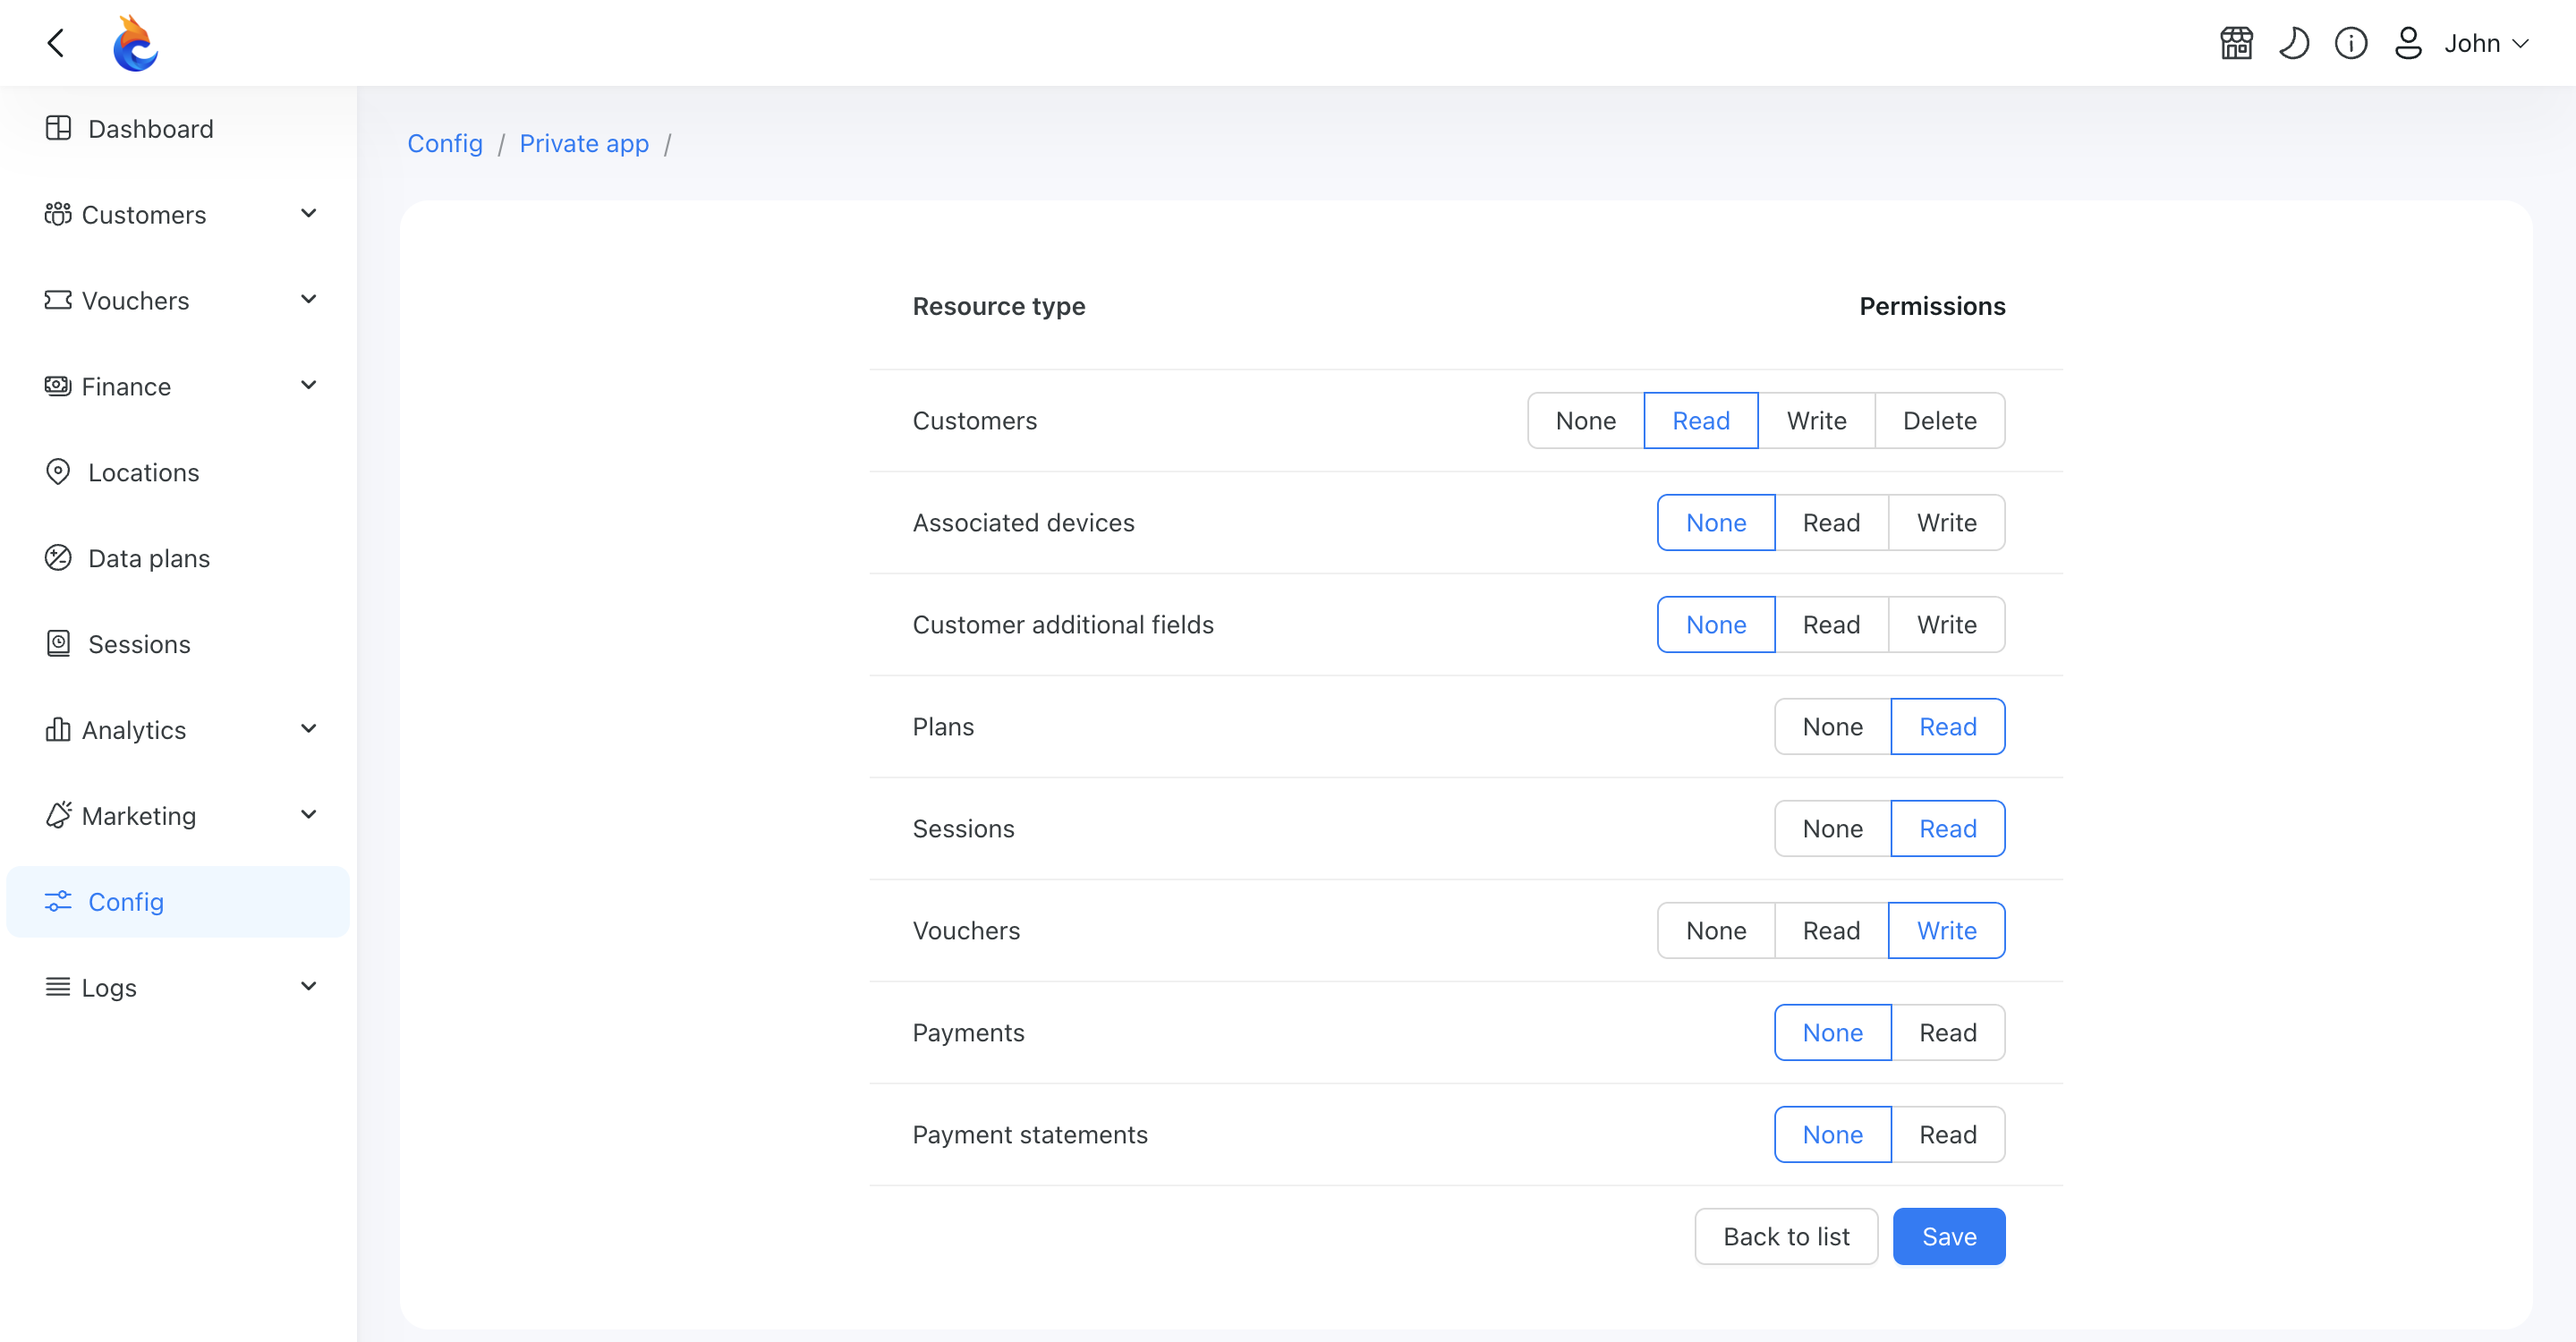Image resolution: width=2576 pixels, height=1342 pixels.
Task: Open the marketplace store icon
Action: coord(2236,43)
